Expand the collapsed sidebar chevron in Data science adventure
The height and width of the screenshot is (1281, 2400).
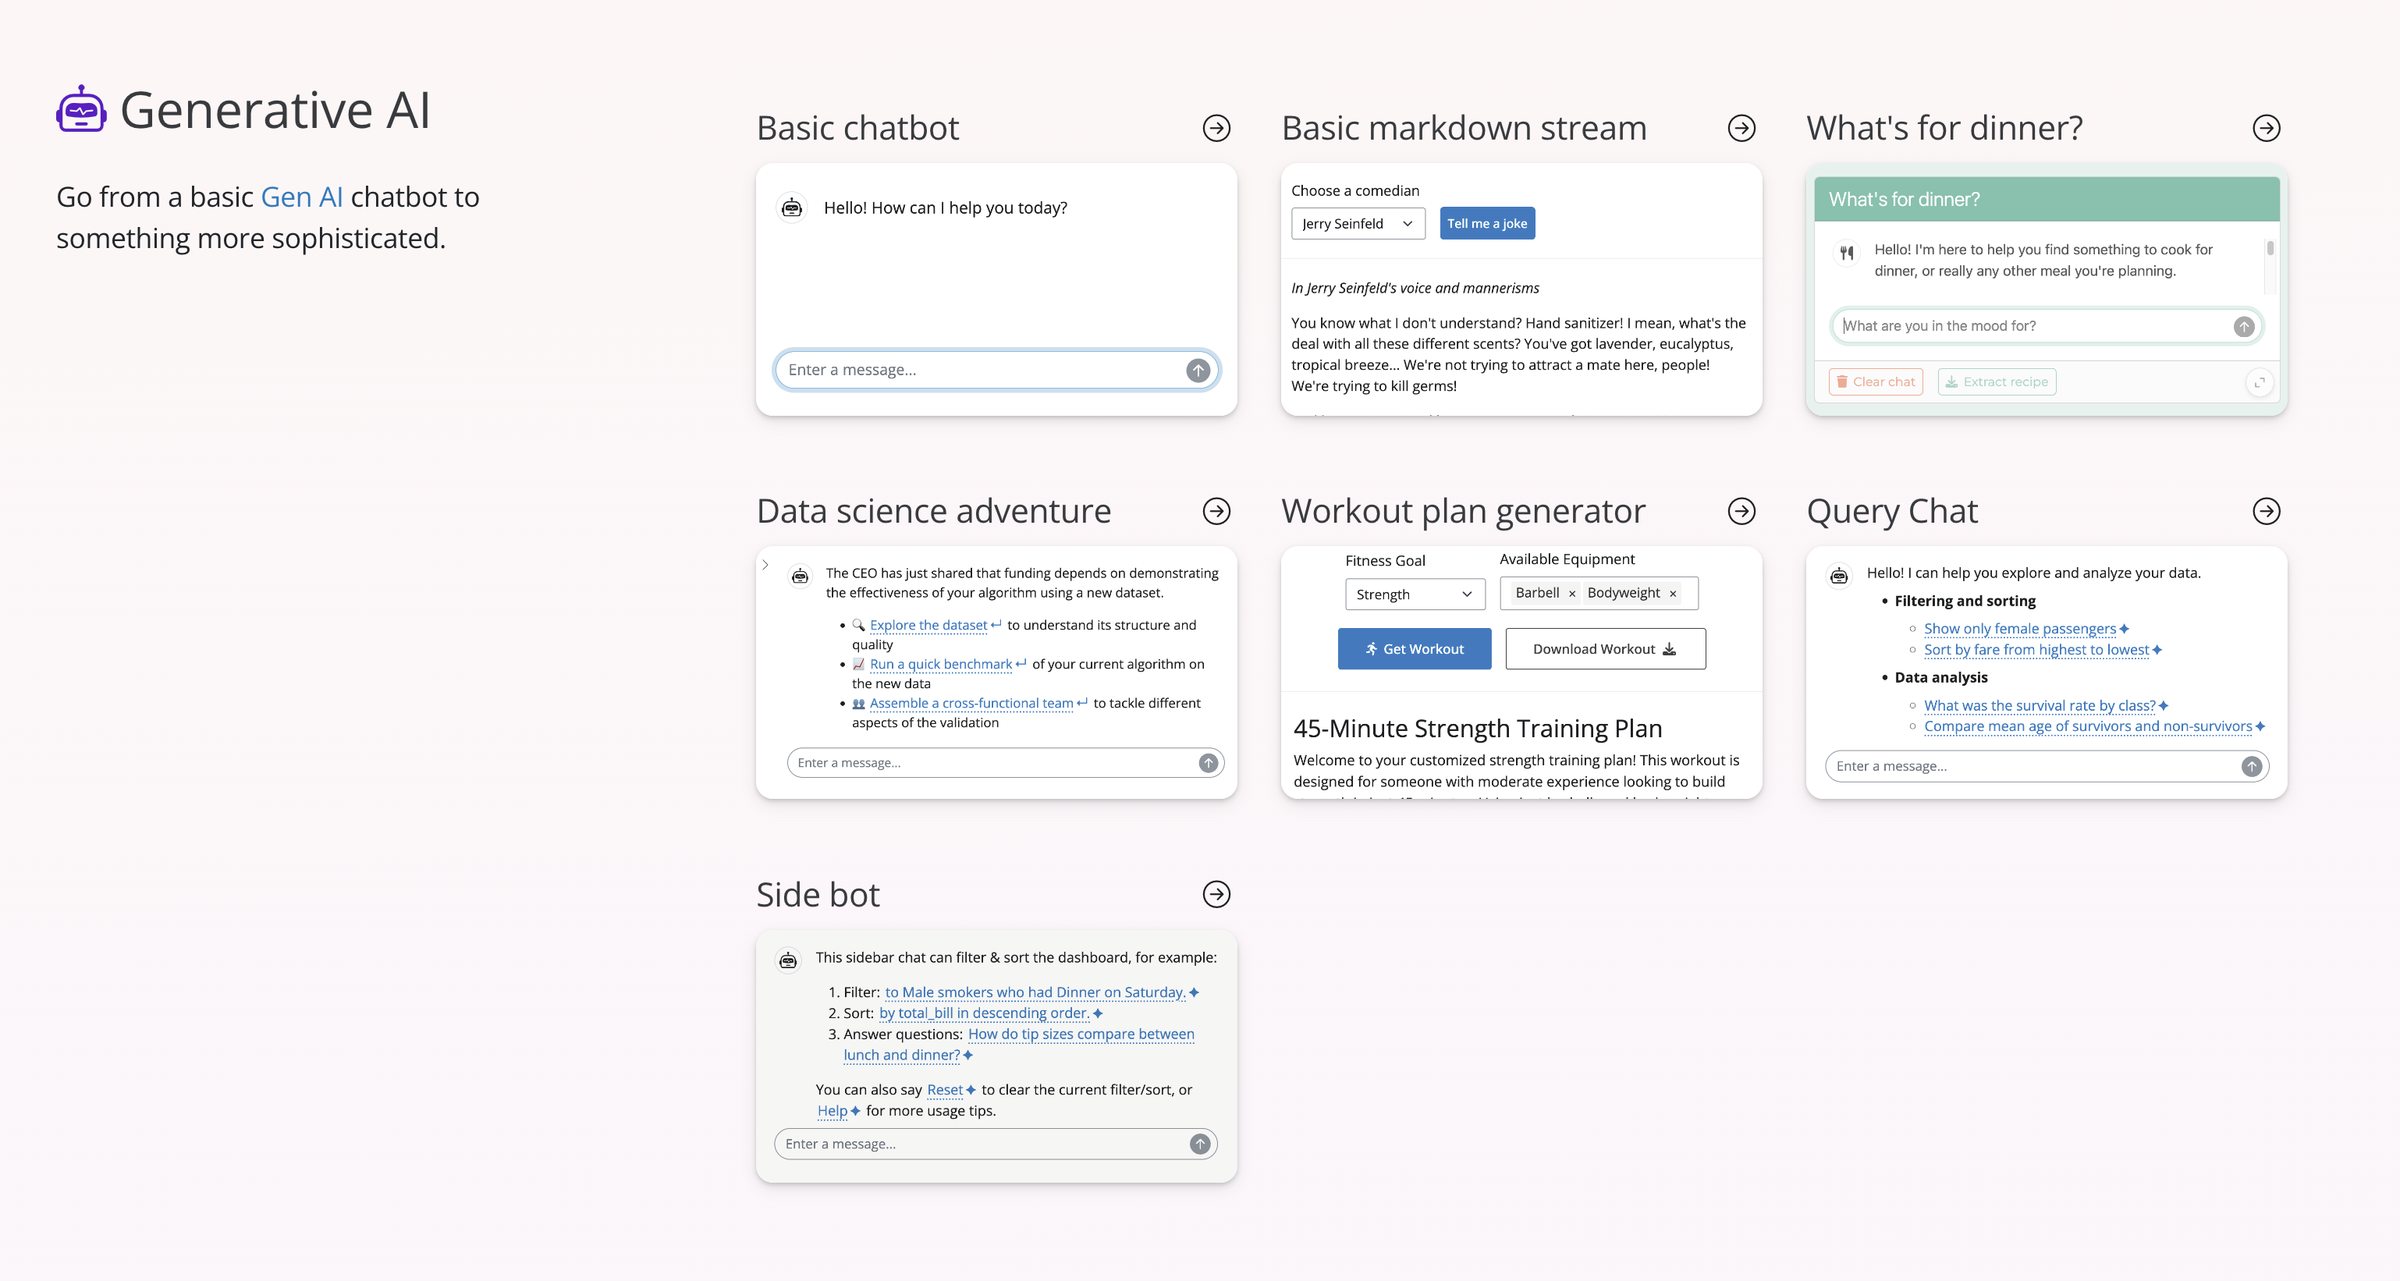point(765,564)
